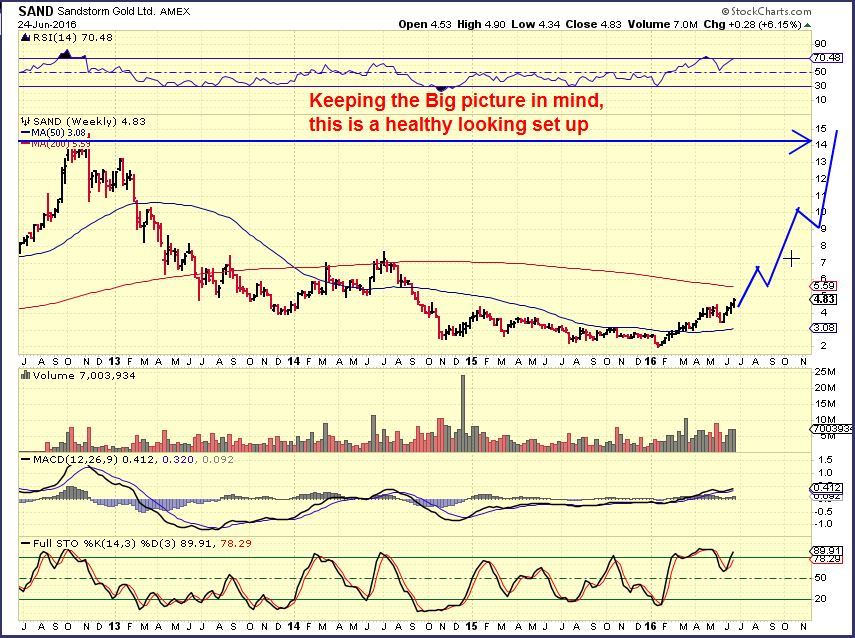Click the 15M volume axis label

coord(825,404)
